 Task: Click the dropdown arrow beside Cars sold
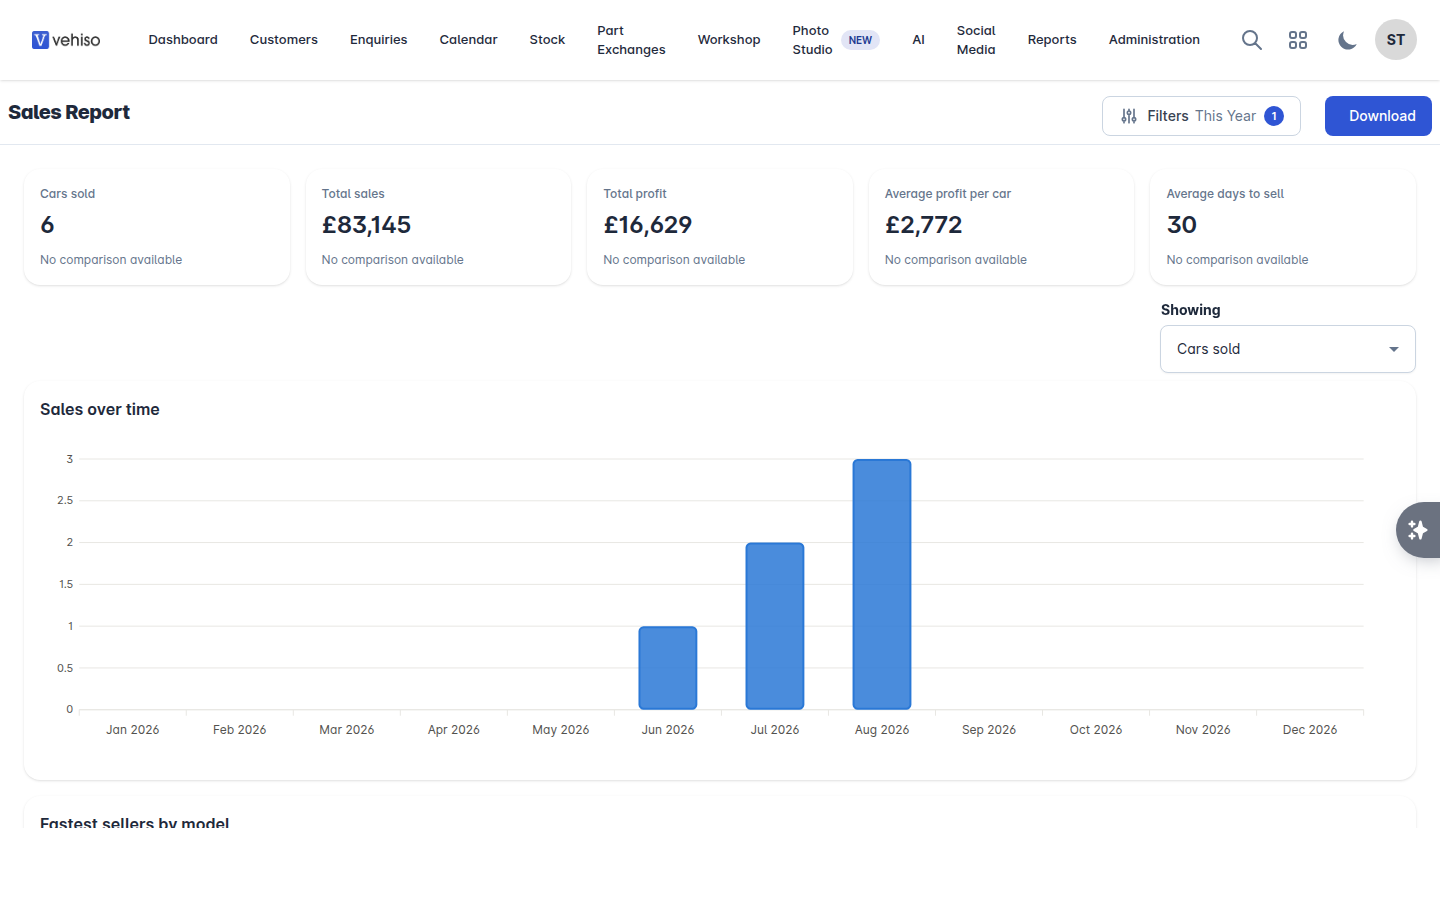(1394, 349)
